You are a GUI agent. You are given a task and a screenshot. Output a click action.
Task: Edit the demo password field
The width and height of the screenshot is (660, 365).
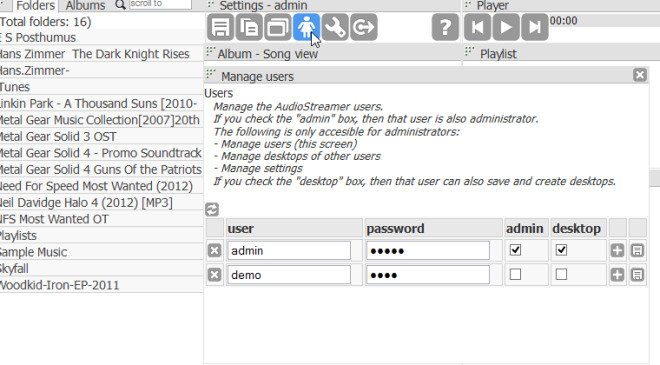click(x=428, y=275)
